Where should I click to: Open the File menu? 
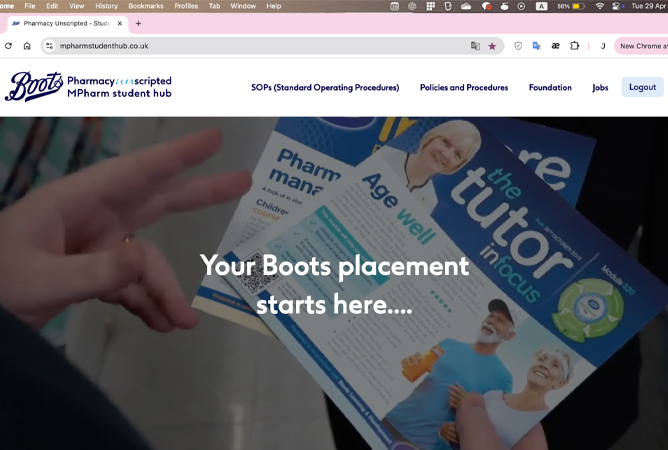30,6
